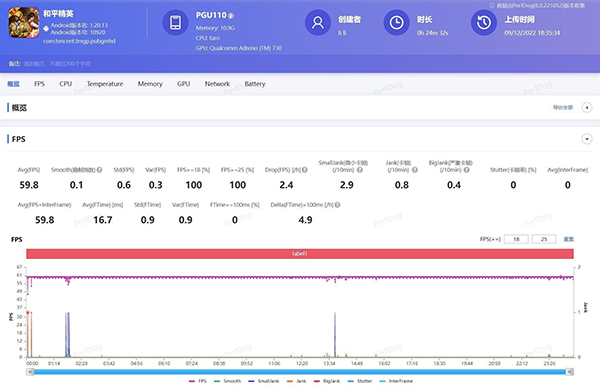Image resolution: width=600 pixels, height=390 pixels.
Task: Open help icon next to Smooth metric
Action: pyautogui.click(x=99, y=170)
